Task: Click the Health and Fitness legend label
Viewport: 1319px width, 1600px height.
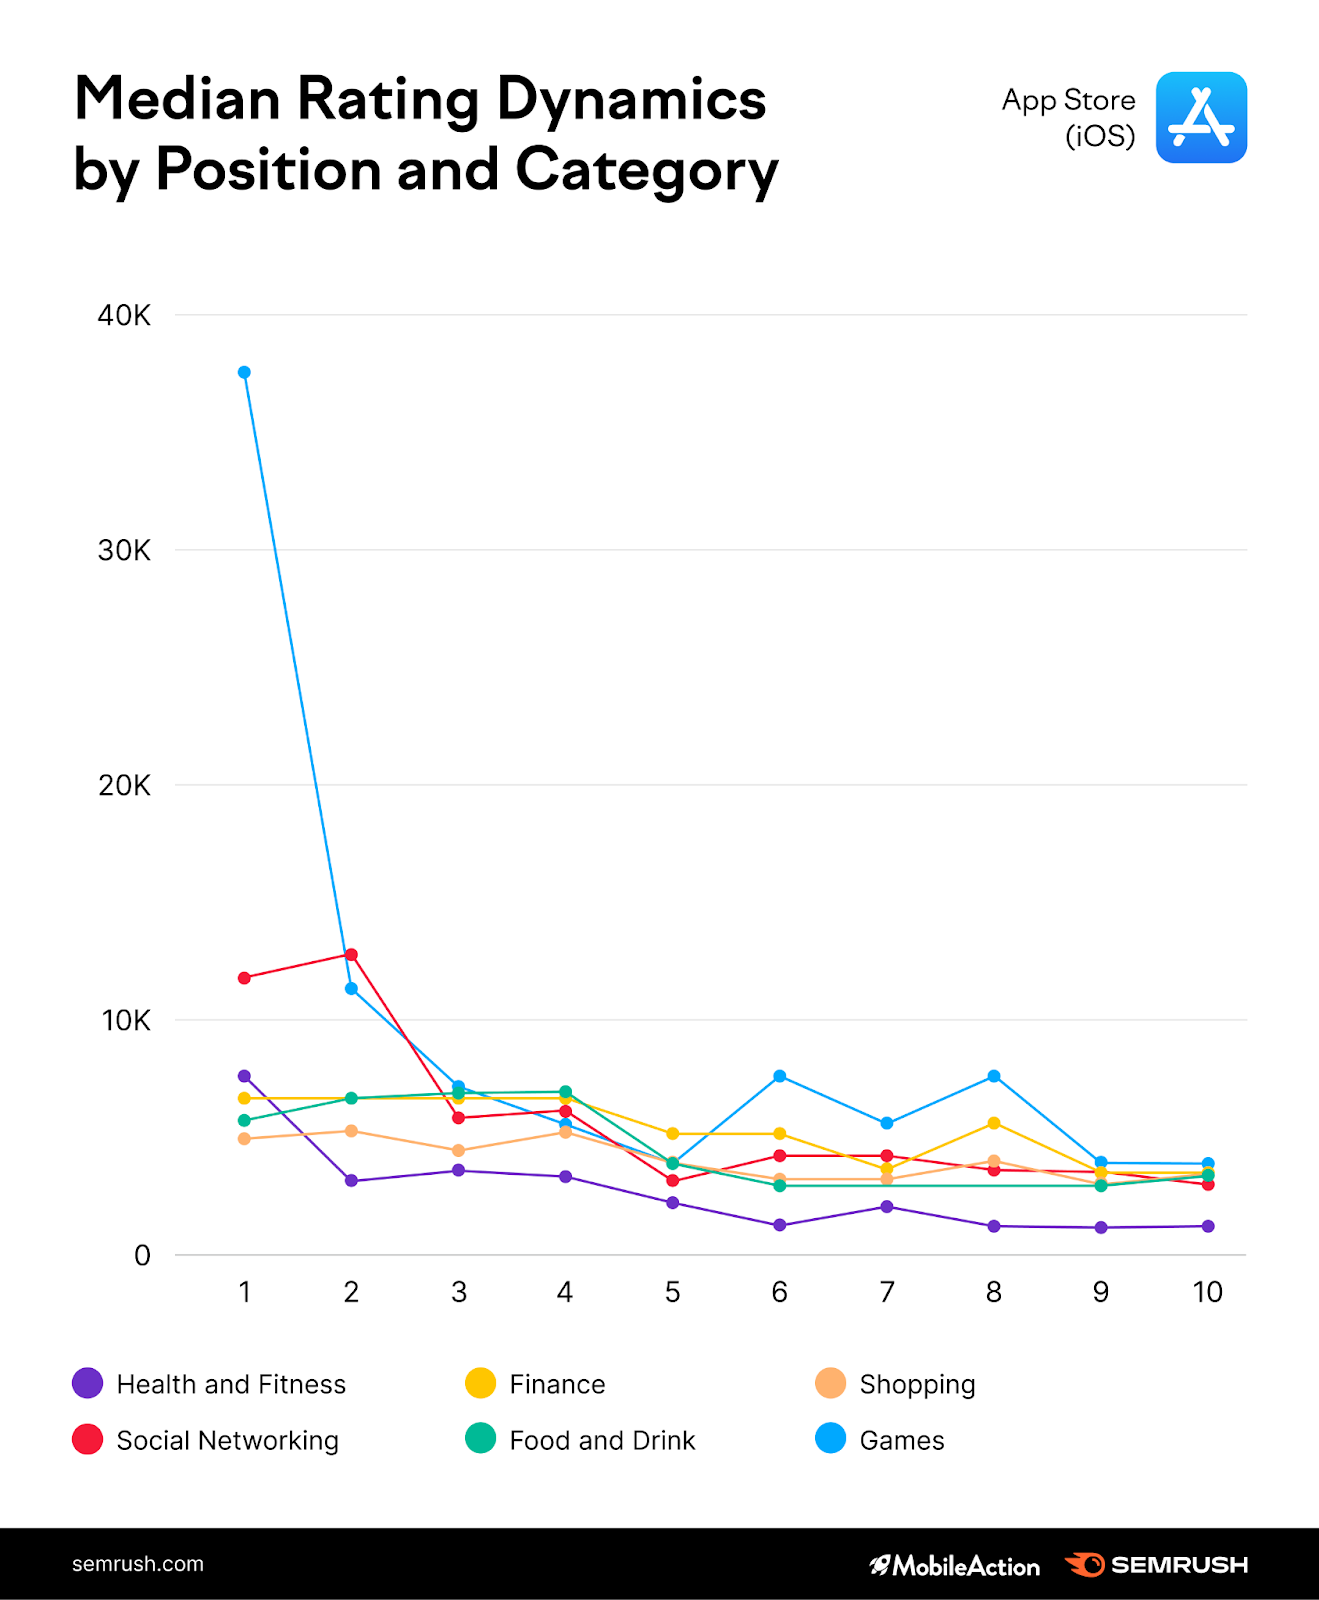Action: click(231, 1384)
